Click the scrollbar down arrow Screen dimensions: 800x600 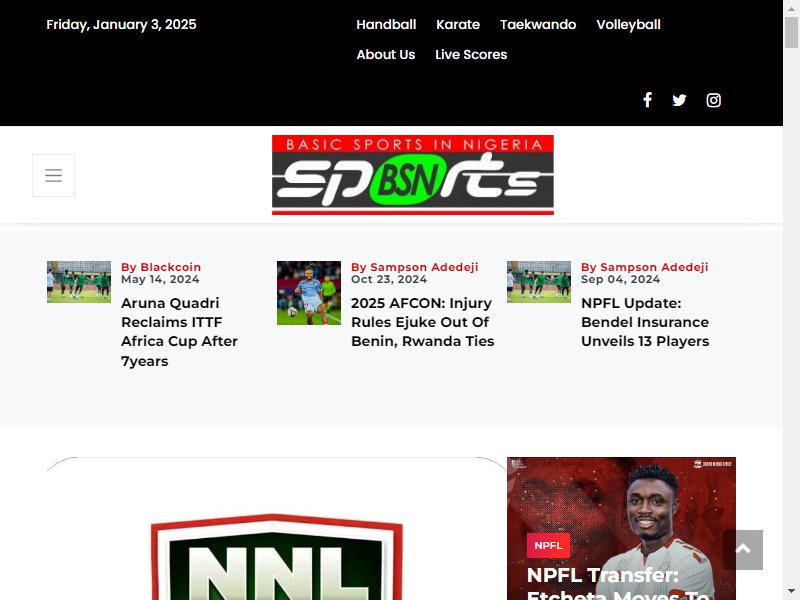[791, 593]
